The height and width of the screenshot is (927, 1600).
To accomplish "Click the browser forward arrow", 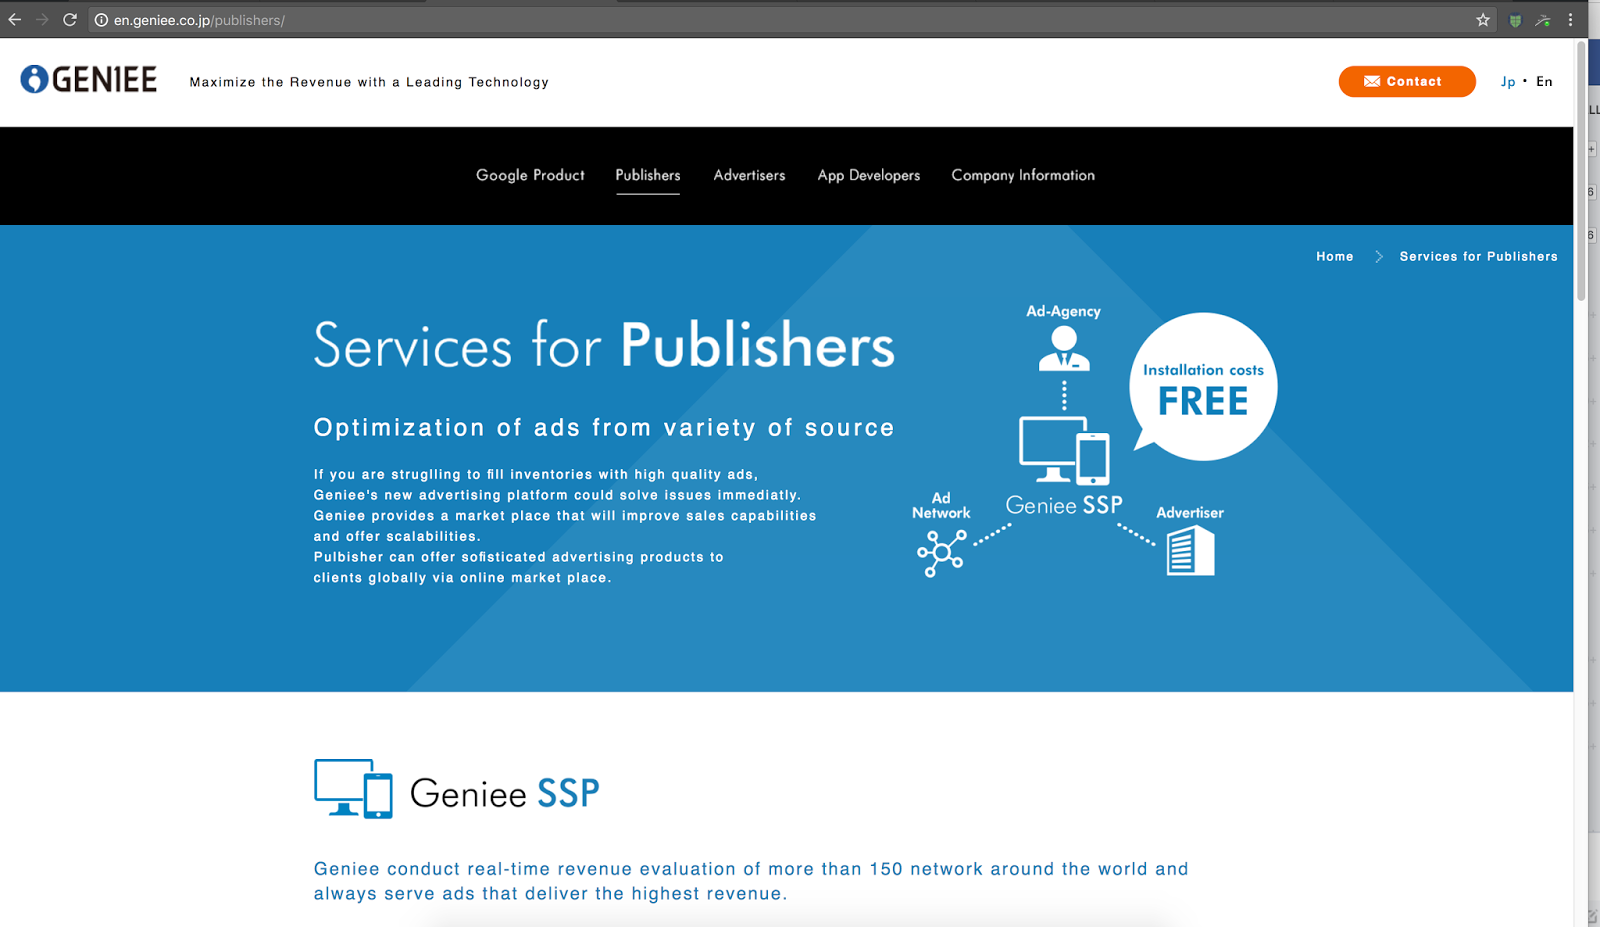I will (42, 20).
